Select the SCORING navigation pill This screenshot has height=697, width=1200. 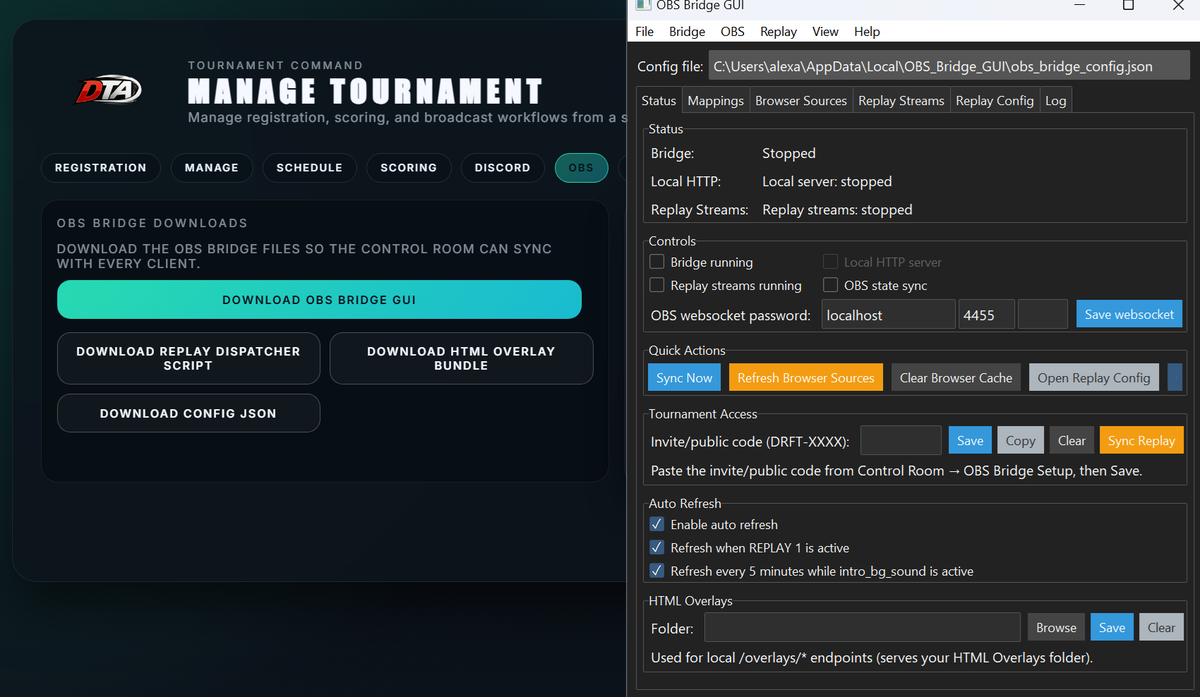409,168
